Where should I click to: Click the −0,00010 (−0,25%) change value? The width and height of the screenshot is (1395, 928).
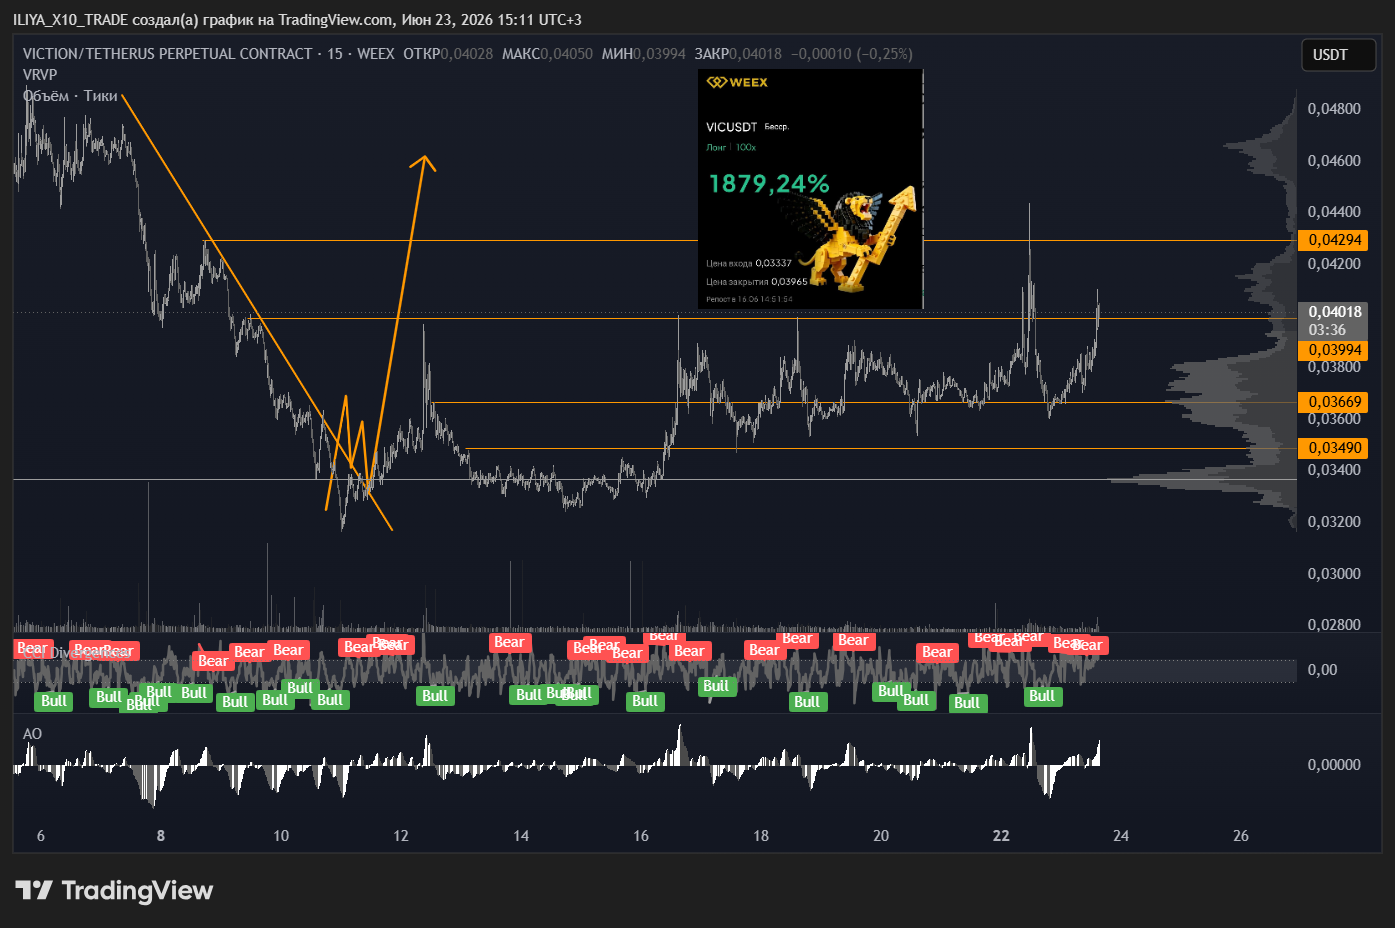[852, 54]
